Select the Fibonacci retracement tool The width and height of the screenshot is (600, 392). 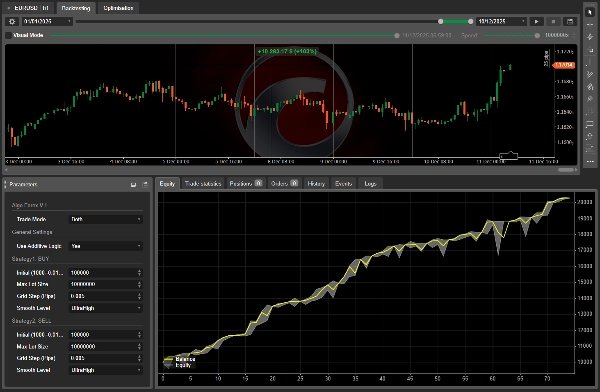(590, 111)
